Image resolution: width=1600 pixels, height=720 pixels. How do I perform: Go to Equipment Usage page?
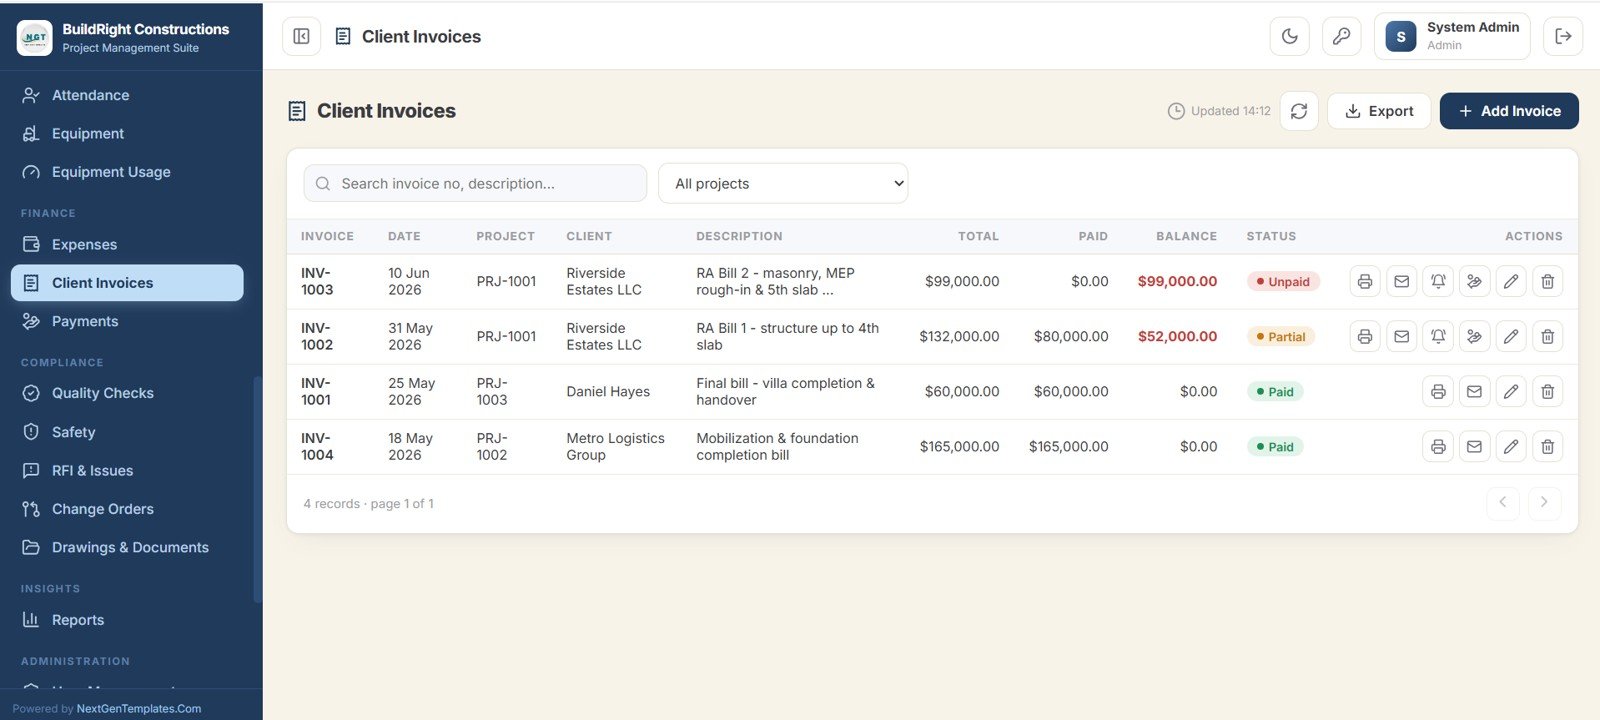(127, 172)
